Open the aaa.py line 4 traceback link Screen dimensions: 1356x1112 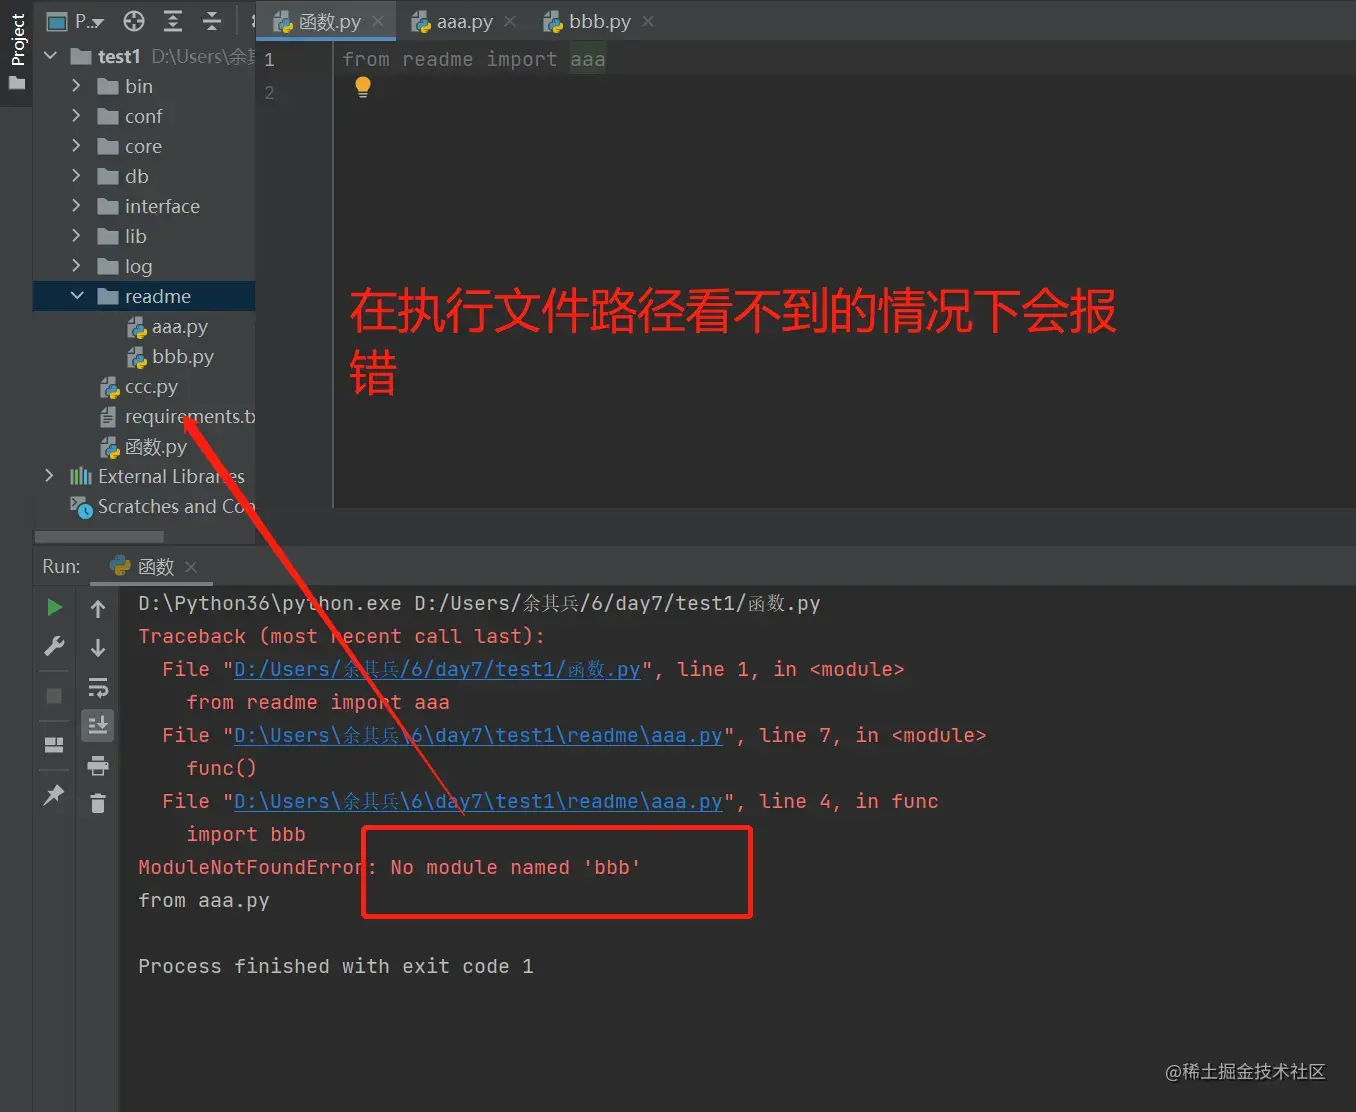[x=478, y=801]
